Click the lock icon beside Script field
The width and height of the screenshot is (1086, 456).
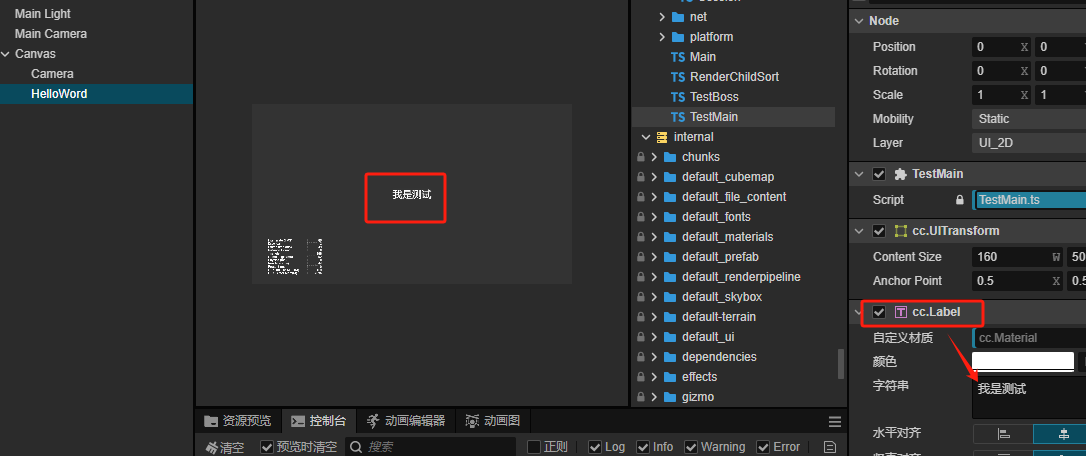tap(959, 200)
